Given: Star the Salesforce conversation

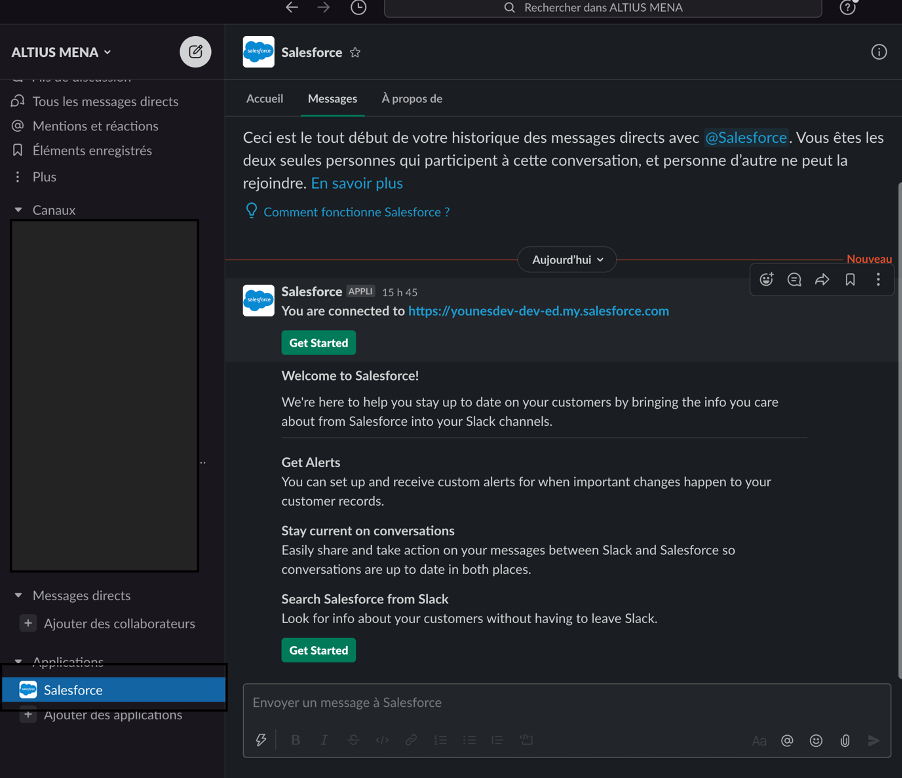Looking at the screenshot, I should 355,52.
